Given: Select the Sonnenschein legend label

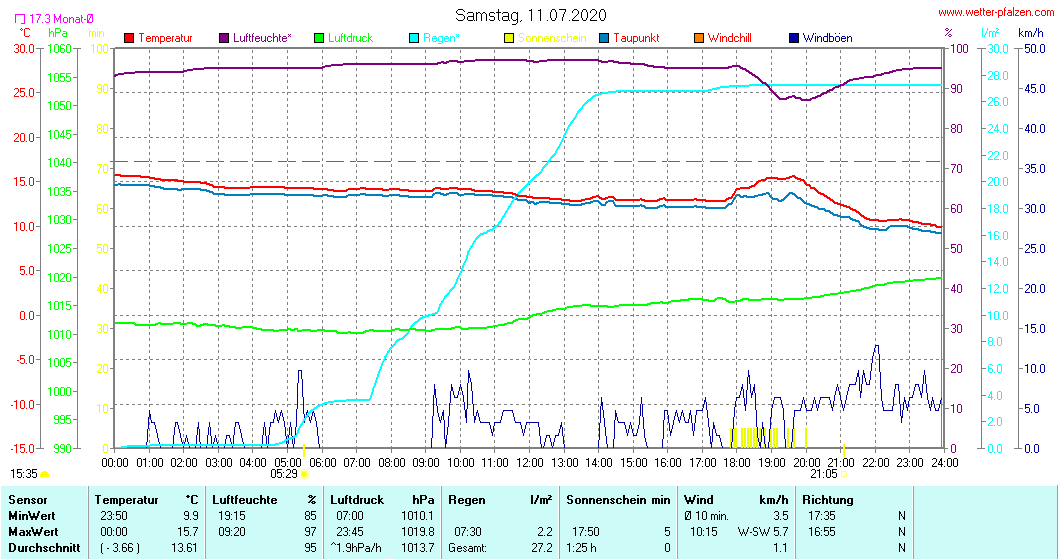Looking at the screenshot, I should (553, 38).
